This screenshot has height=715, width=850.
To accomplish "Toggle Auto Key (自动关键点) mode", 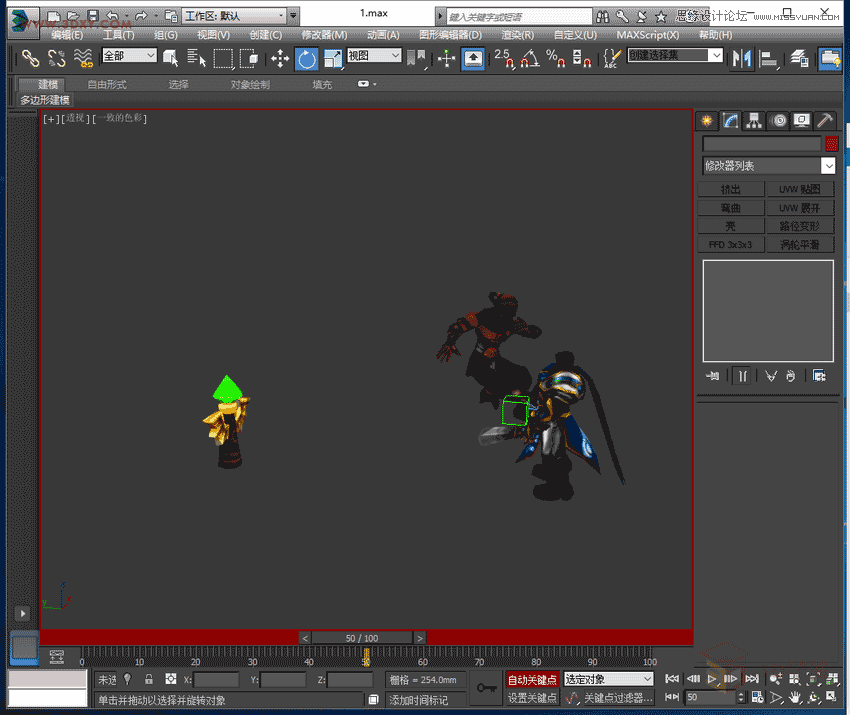I will [532, 680].
